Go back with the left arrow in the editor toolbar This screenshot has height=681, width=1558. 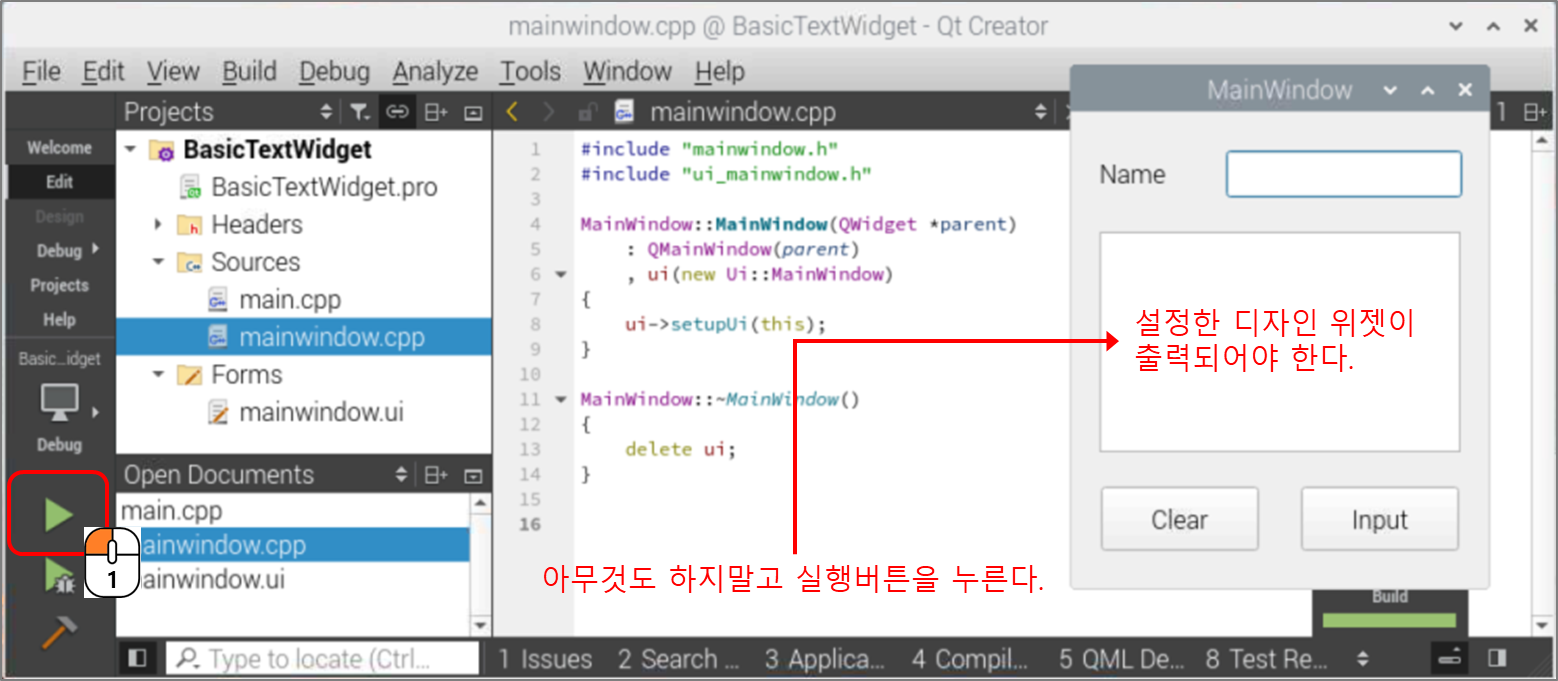512,112
